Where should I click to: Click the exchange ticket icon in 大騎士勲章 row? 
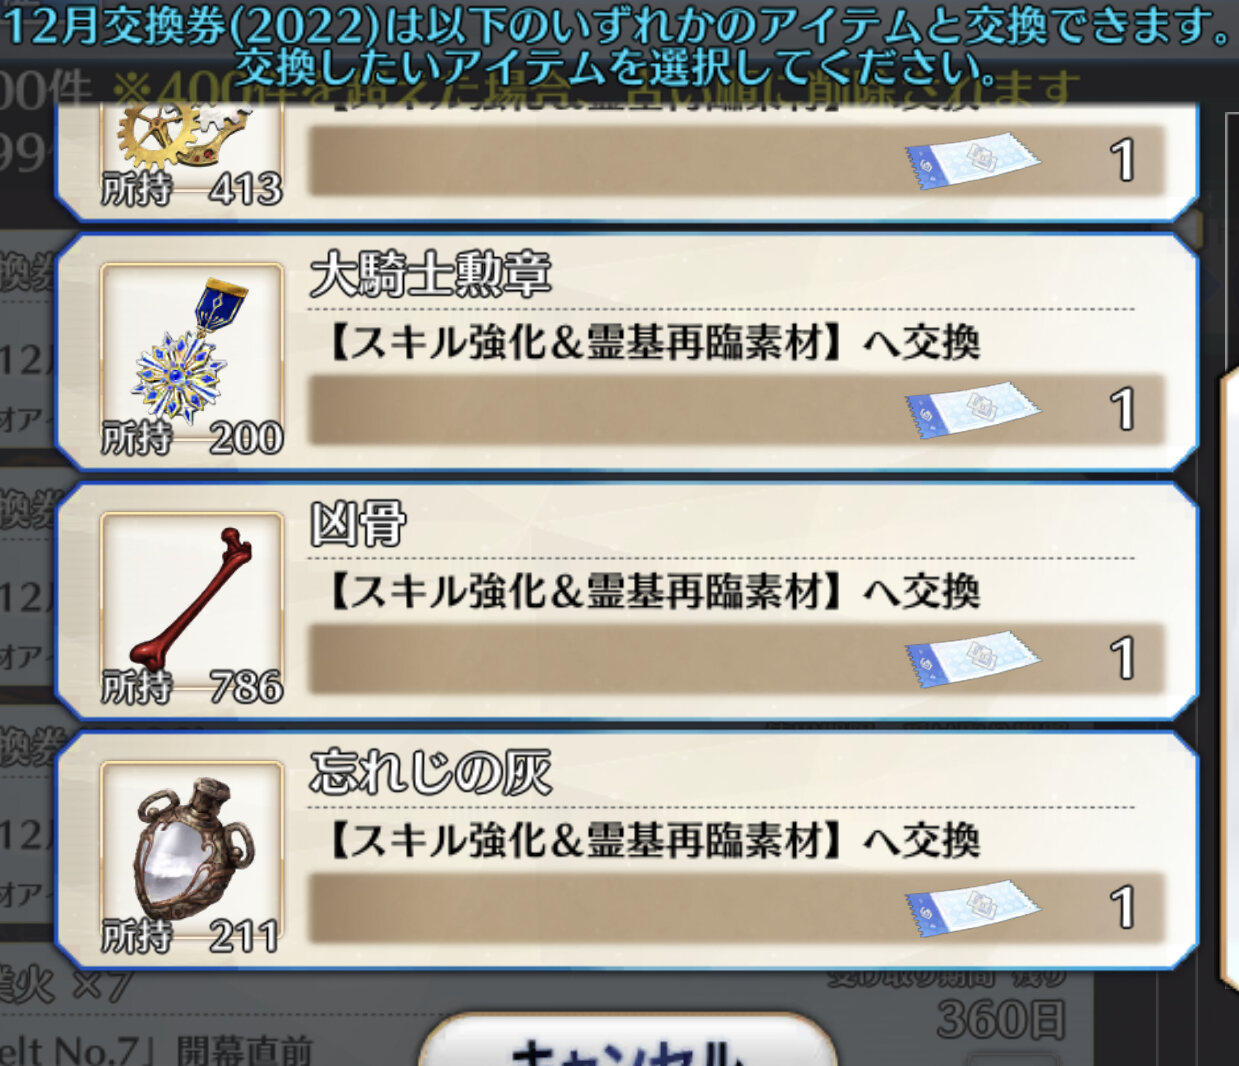click(x=972, y=409)
